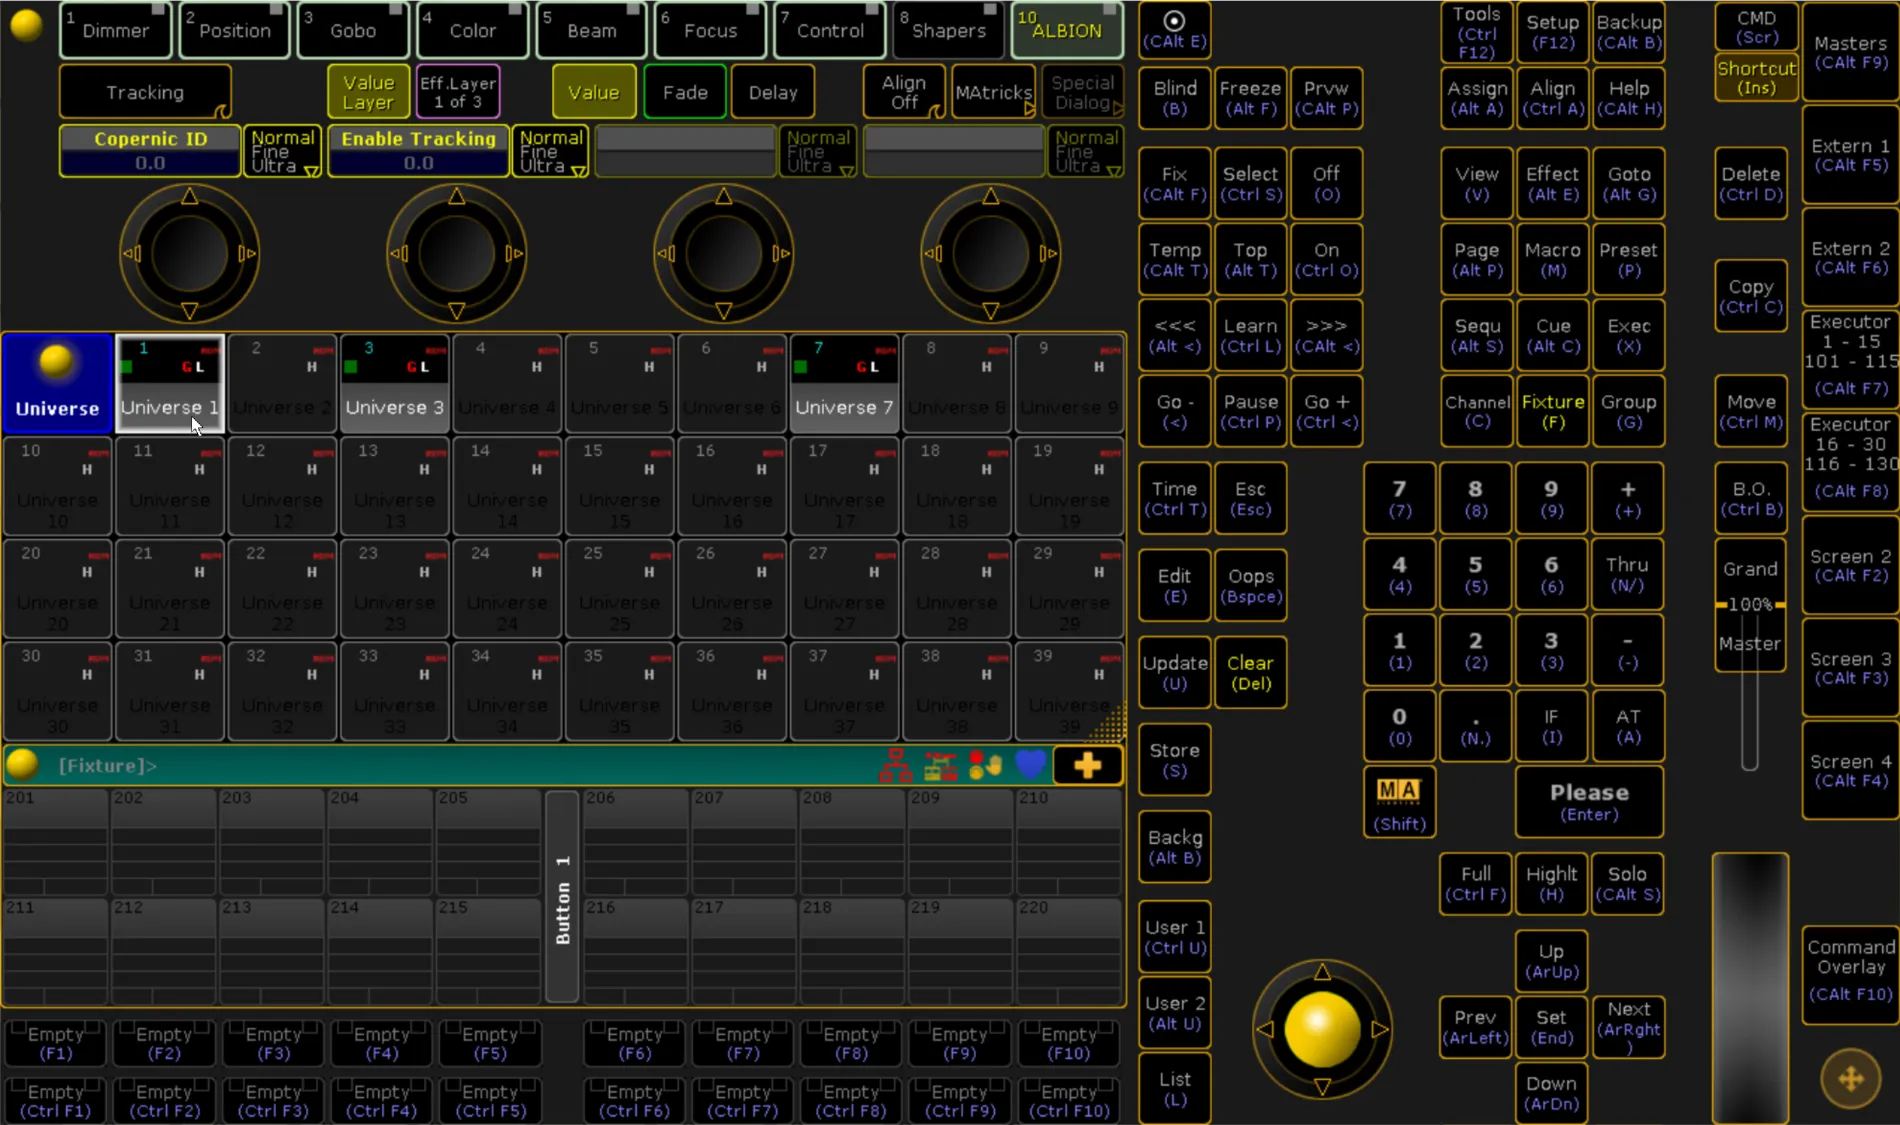Toggle Freeze (Alt F)
Viewport: 1900px width, 1125px height.
pos(1250,98)
